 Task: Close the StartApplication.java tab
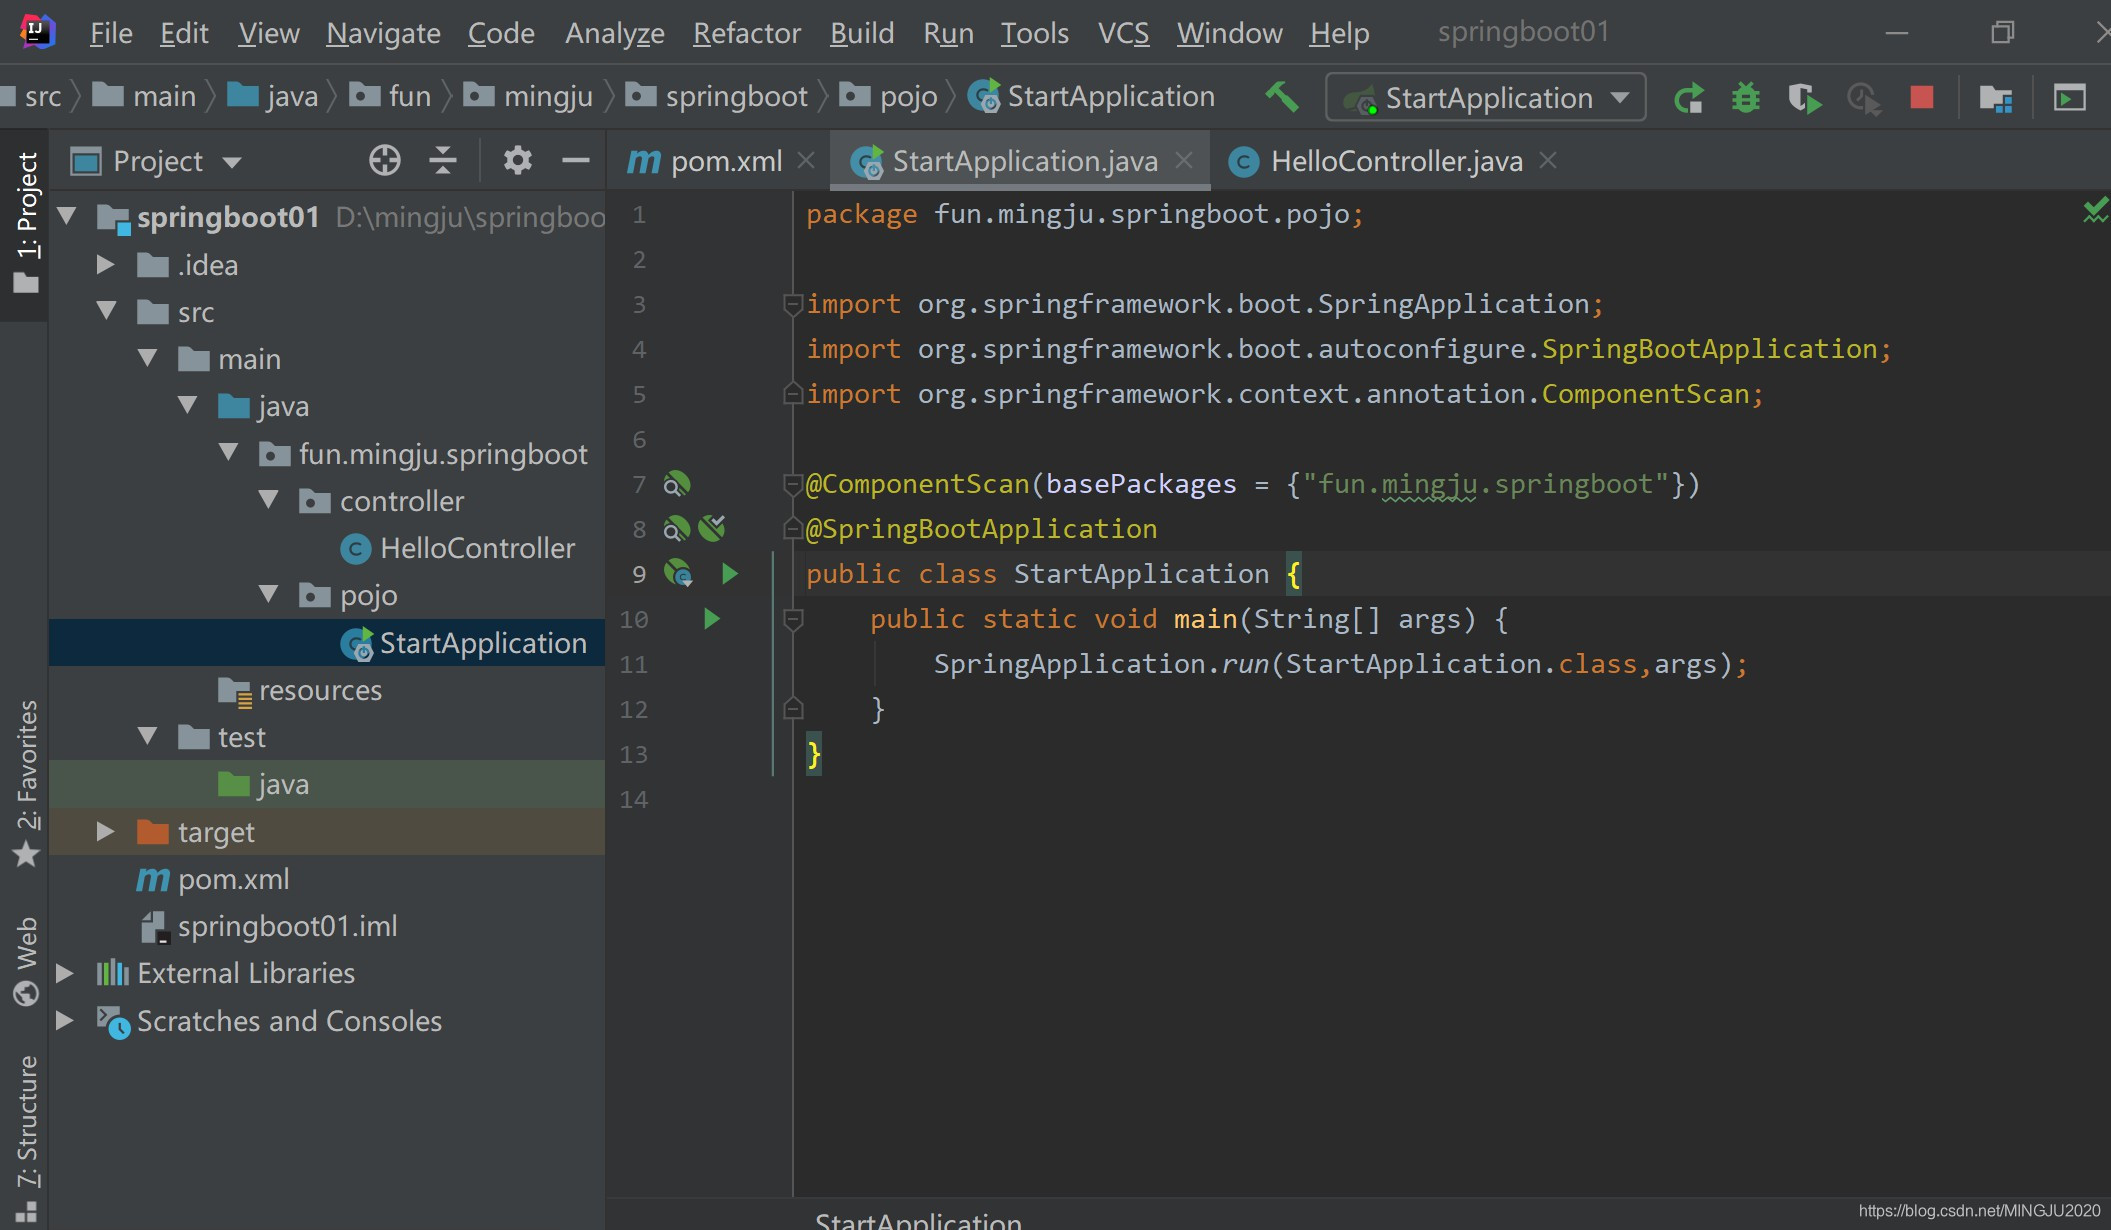click(1184, 160)
